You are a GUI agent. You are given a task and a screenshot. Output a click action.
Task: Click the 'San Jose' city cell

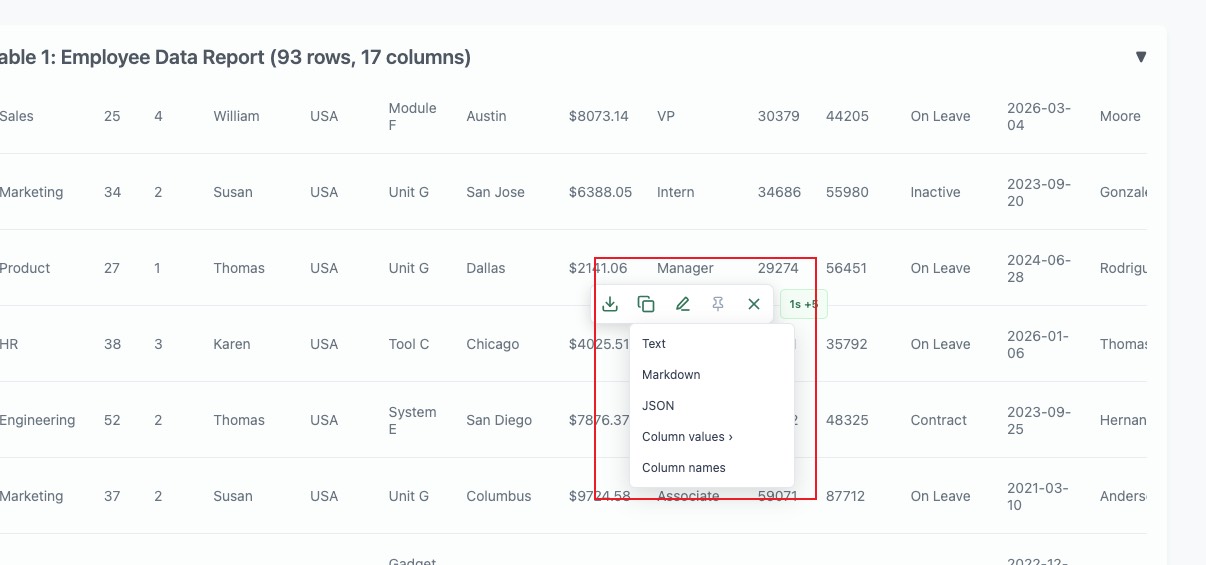[x=495, y=192]
